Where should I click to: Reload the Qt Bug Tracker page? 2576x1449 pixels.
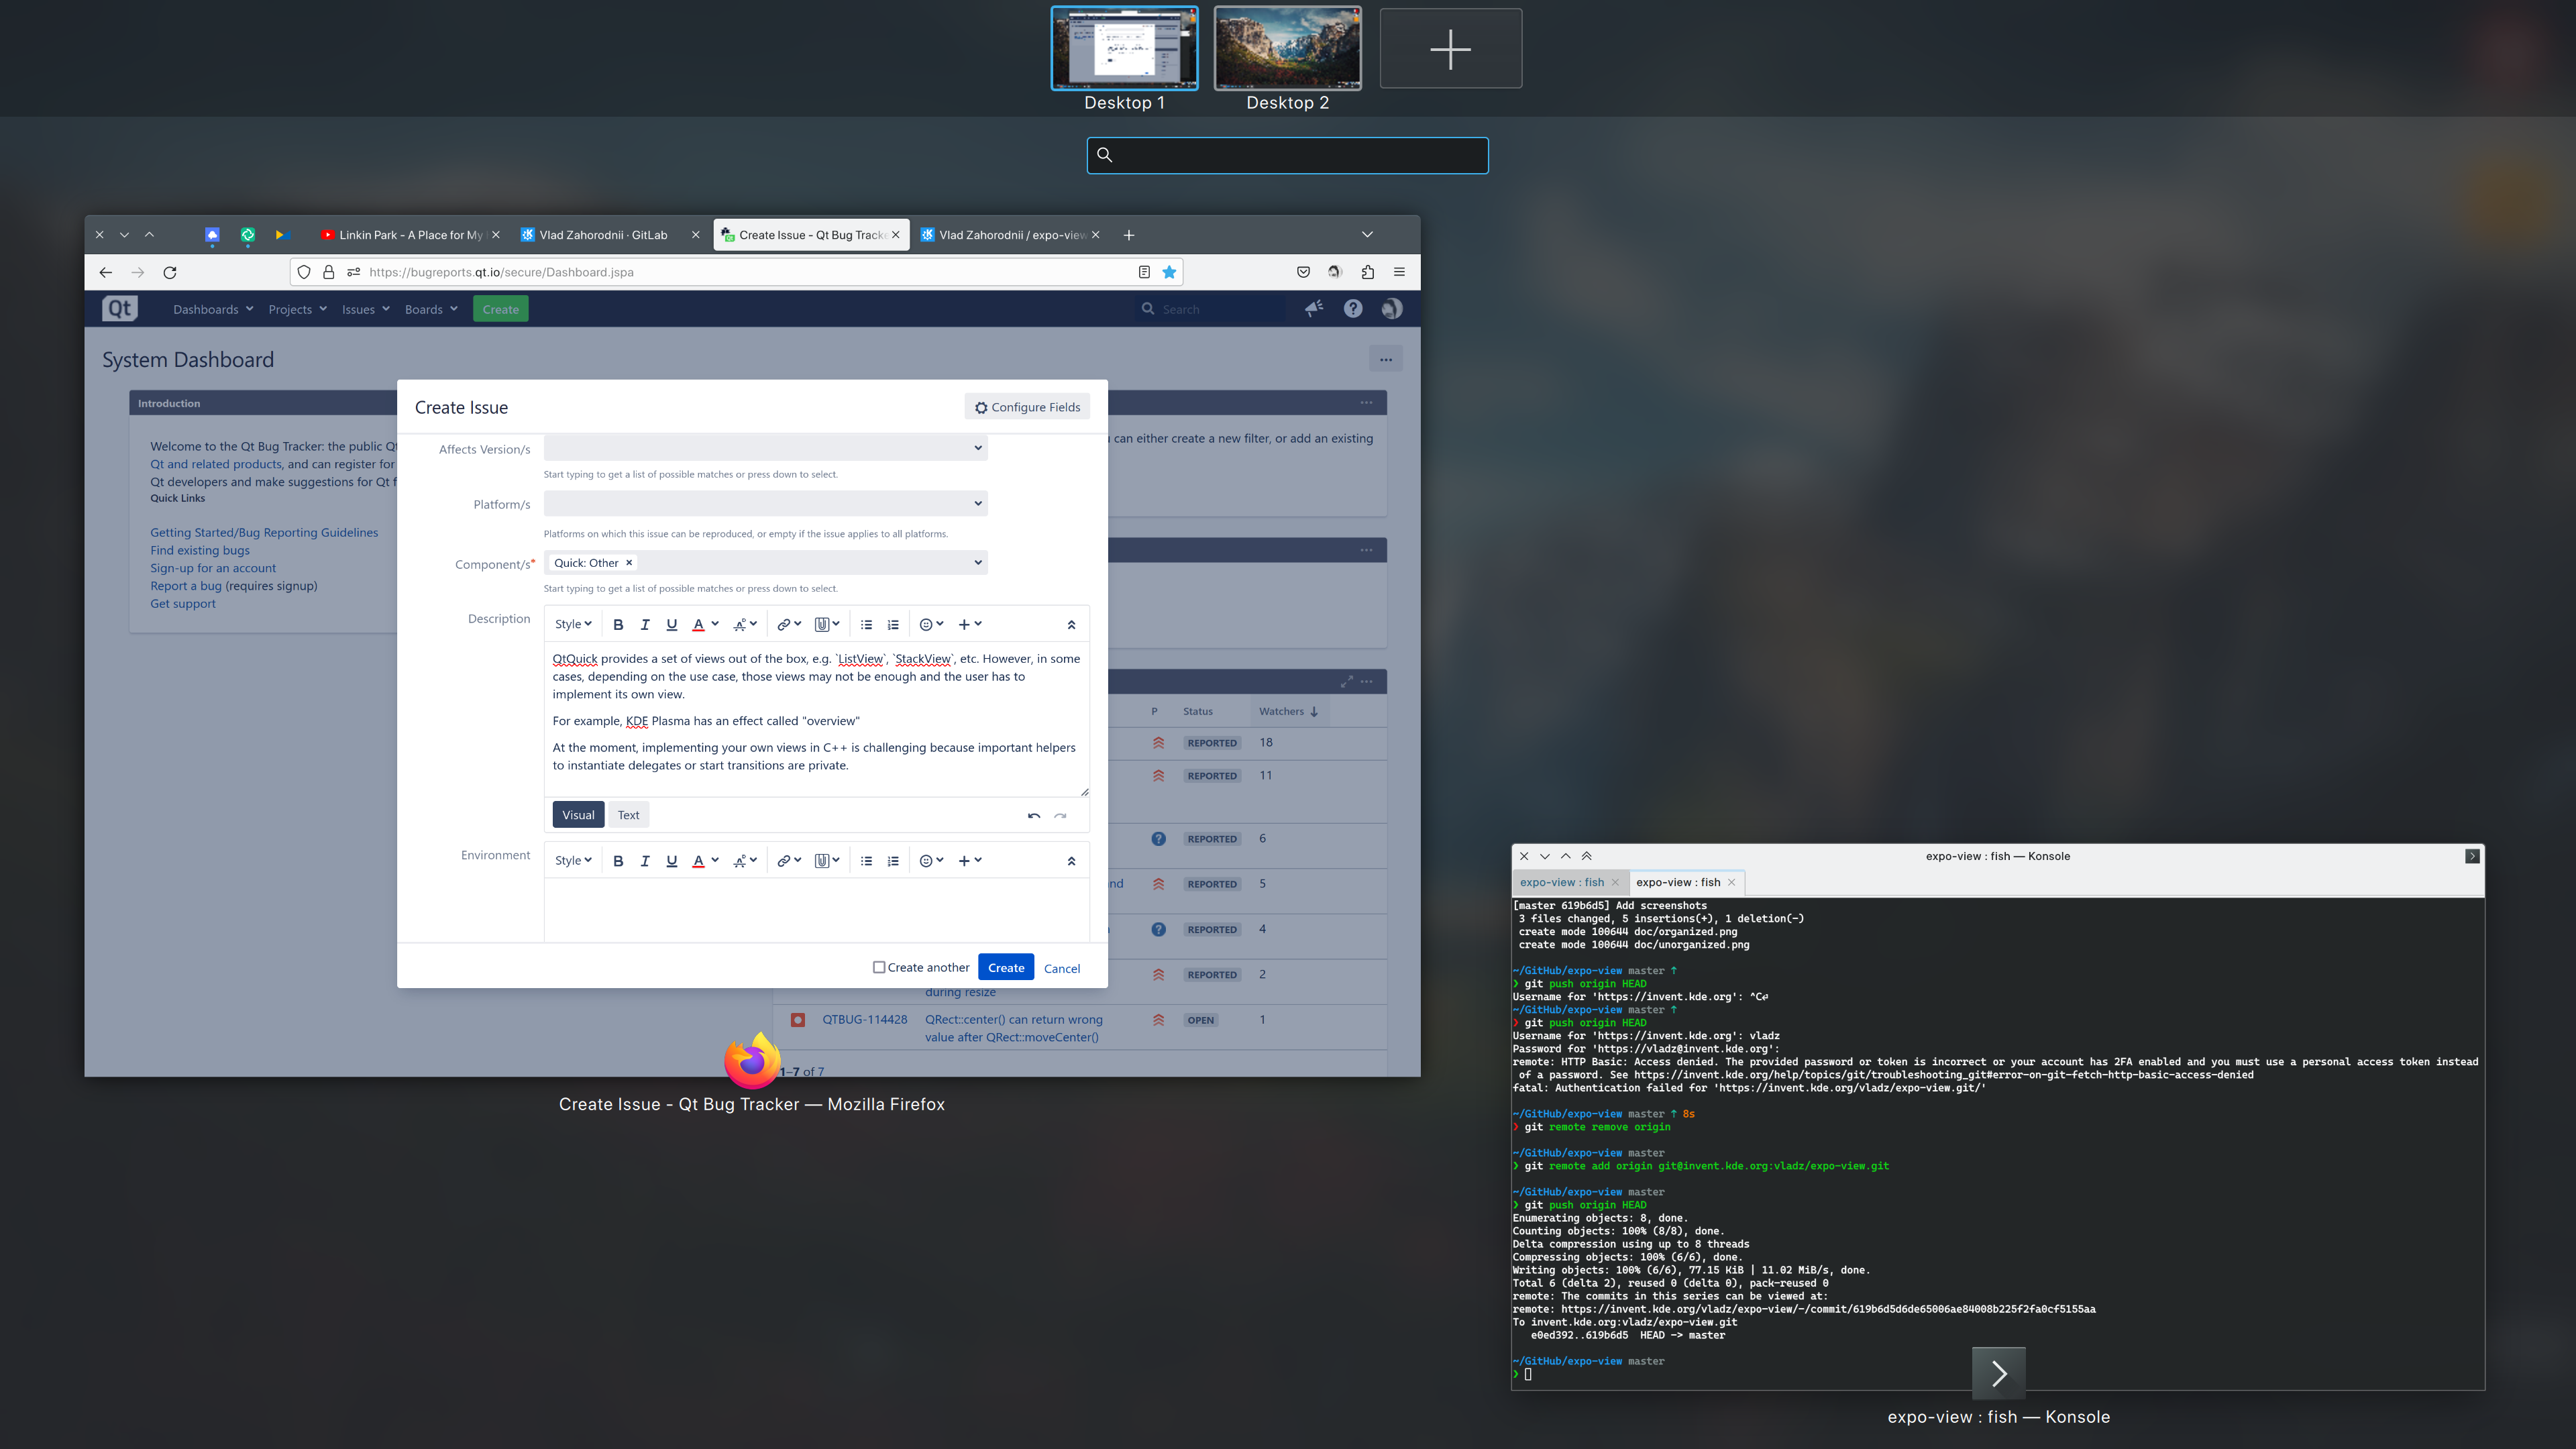tap(170, 272)
